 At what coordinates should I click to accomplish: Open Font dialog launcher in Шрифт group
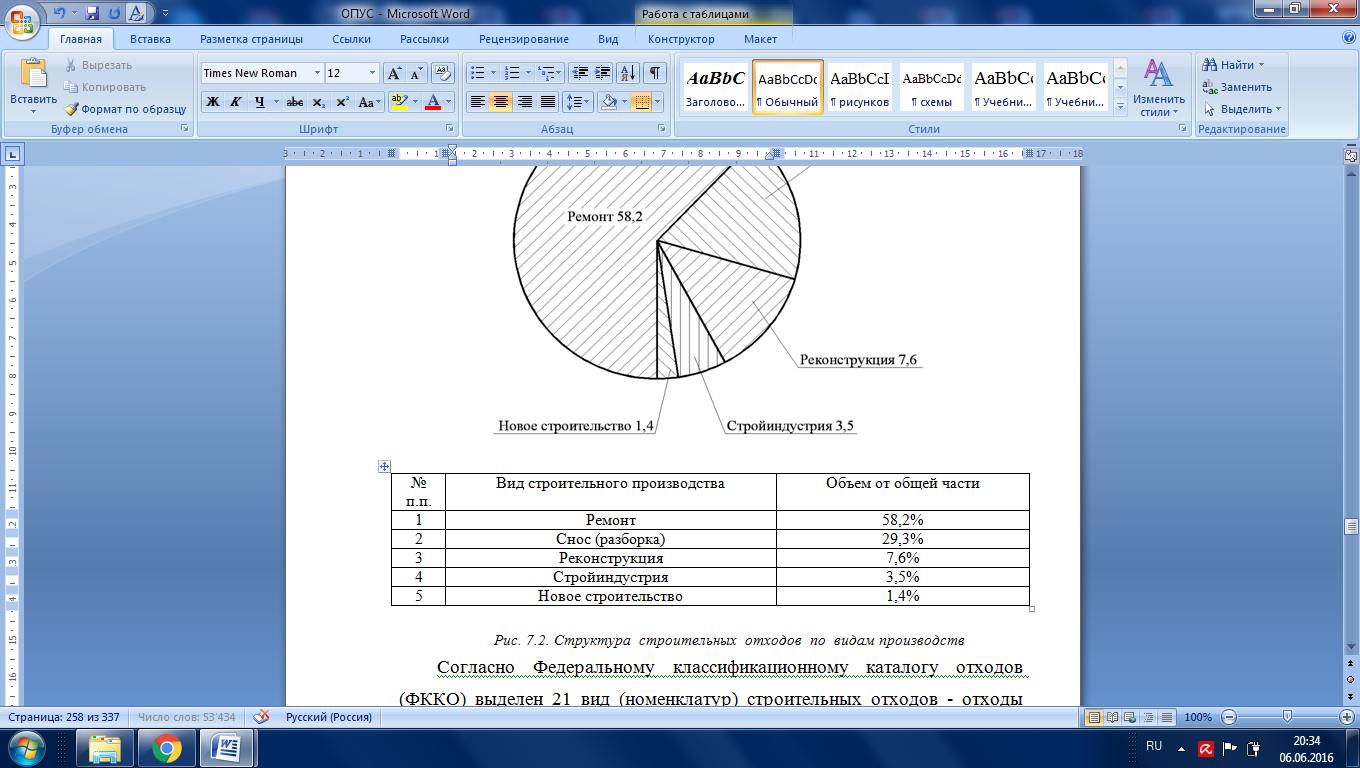coord(449,129)
